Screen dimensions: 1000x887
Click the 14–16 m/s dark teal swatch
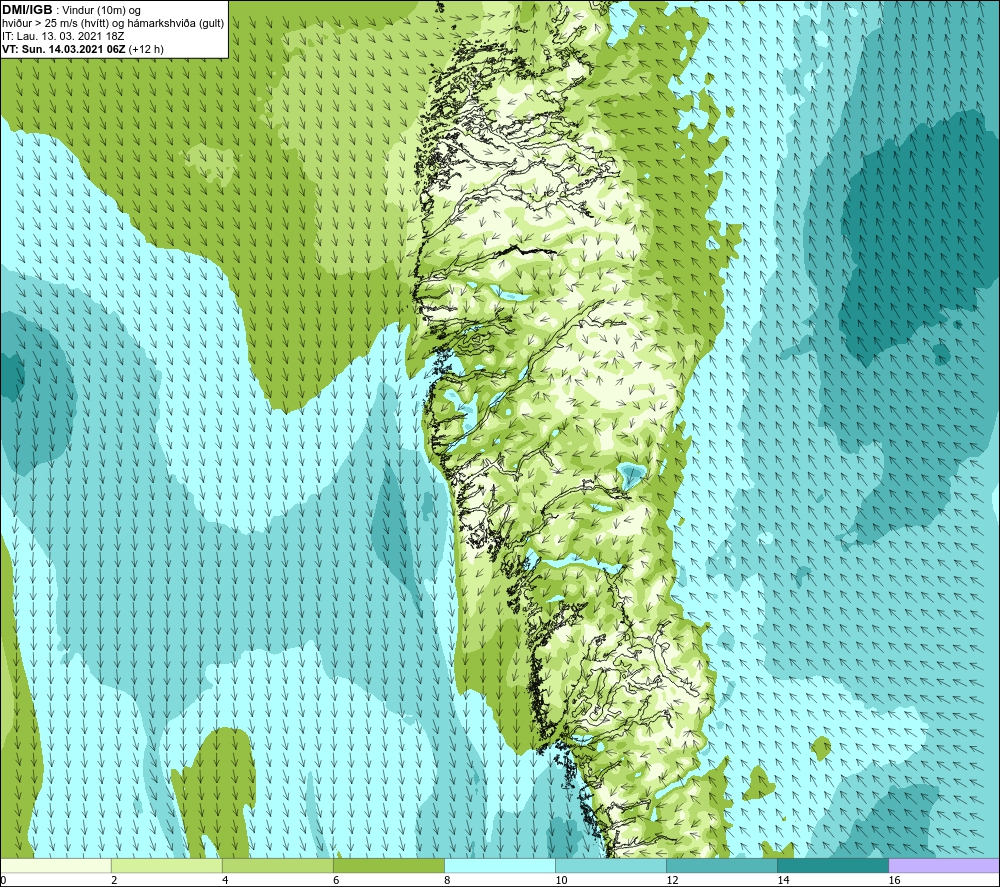coord(833,865)
